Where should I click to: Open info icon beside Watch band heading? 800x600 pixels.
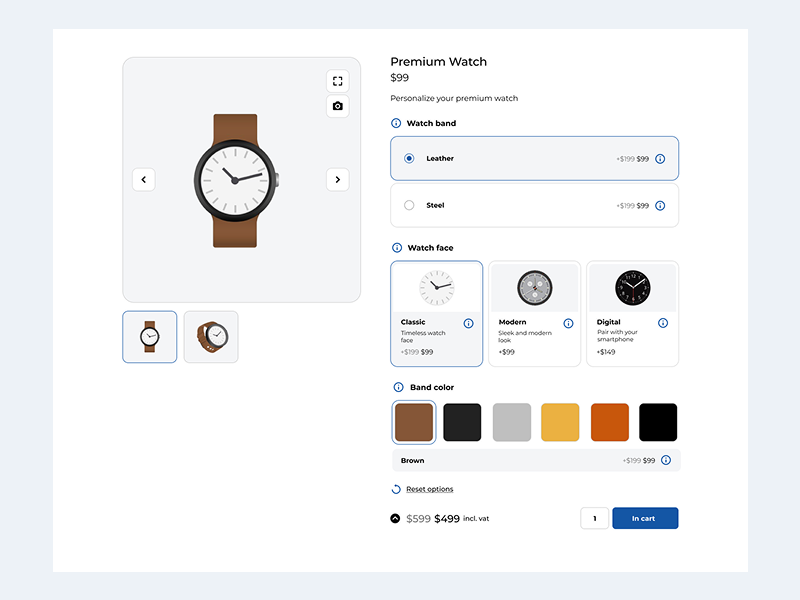click(396, 123)
